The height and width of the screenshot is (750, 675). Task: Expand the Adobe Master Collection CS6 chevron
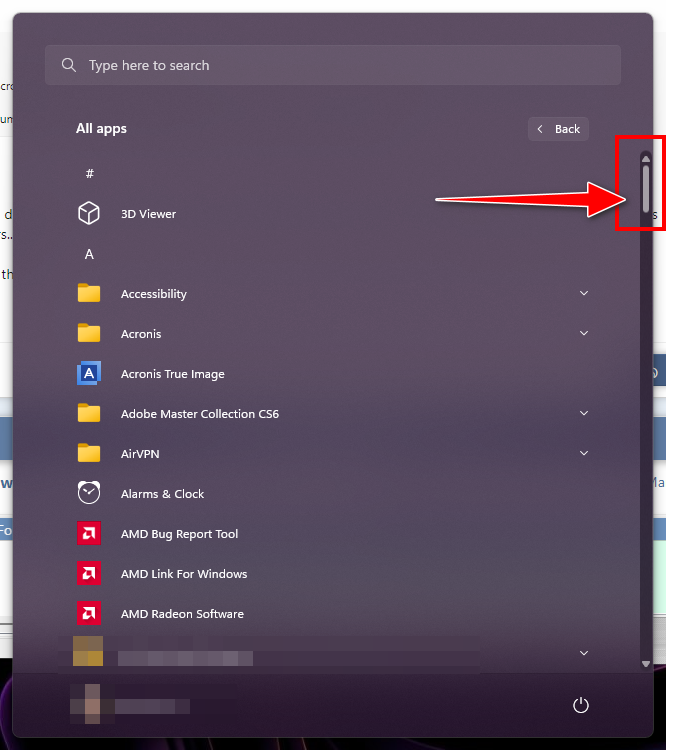click(584, 413)
